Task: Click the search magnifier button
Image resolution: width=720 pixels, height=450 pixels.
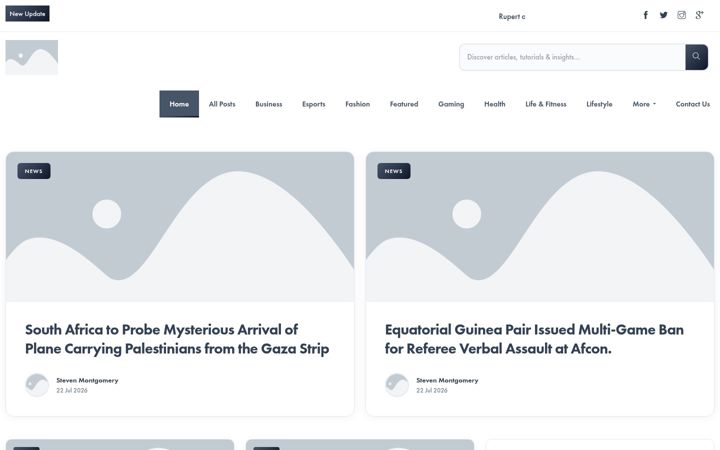Action: point(696,57)
